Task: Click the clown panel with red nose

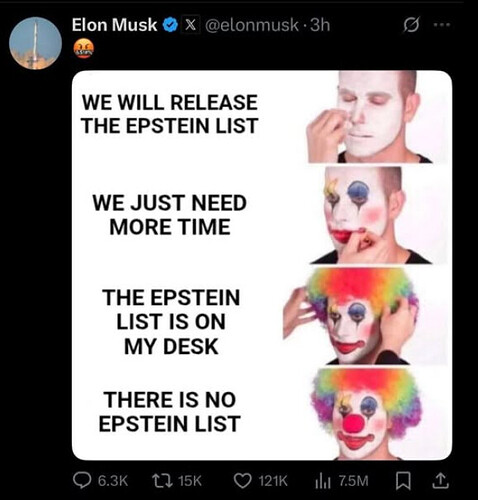Action: (x=367, y=413)
